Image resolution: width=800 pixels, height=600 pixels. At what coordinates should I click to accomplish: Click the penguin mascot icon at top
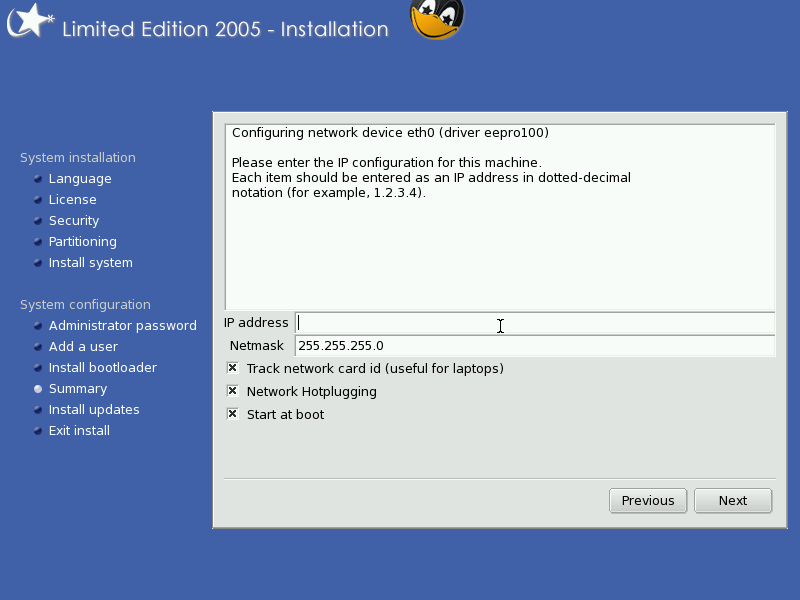pyautogui.click(x=437, y=19)
